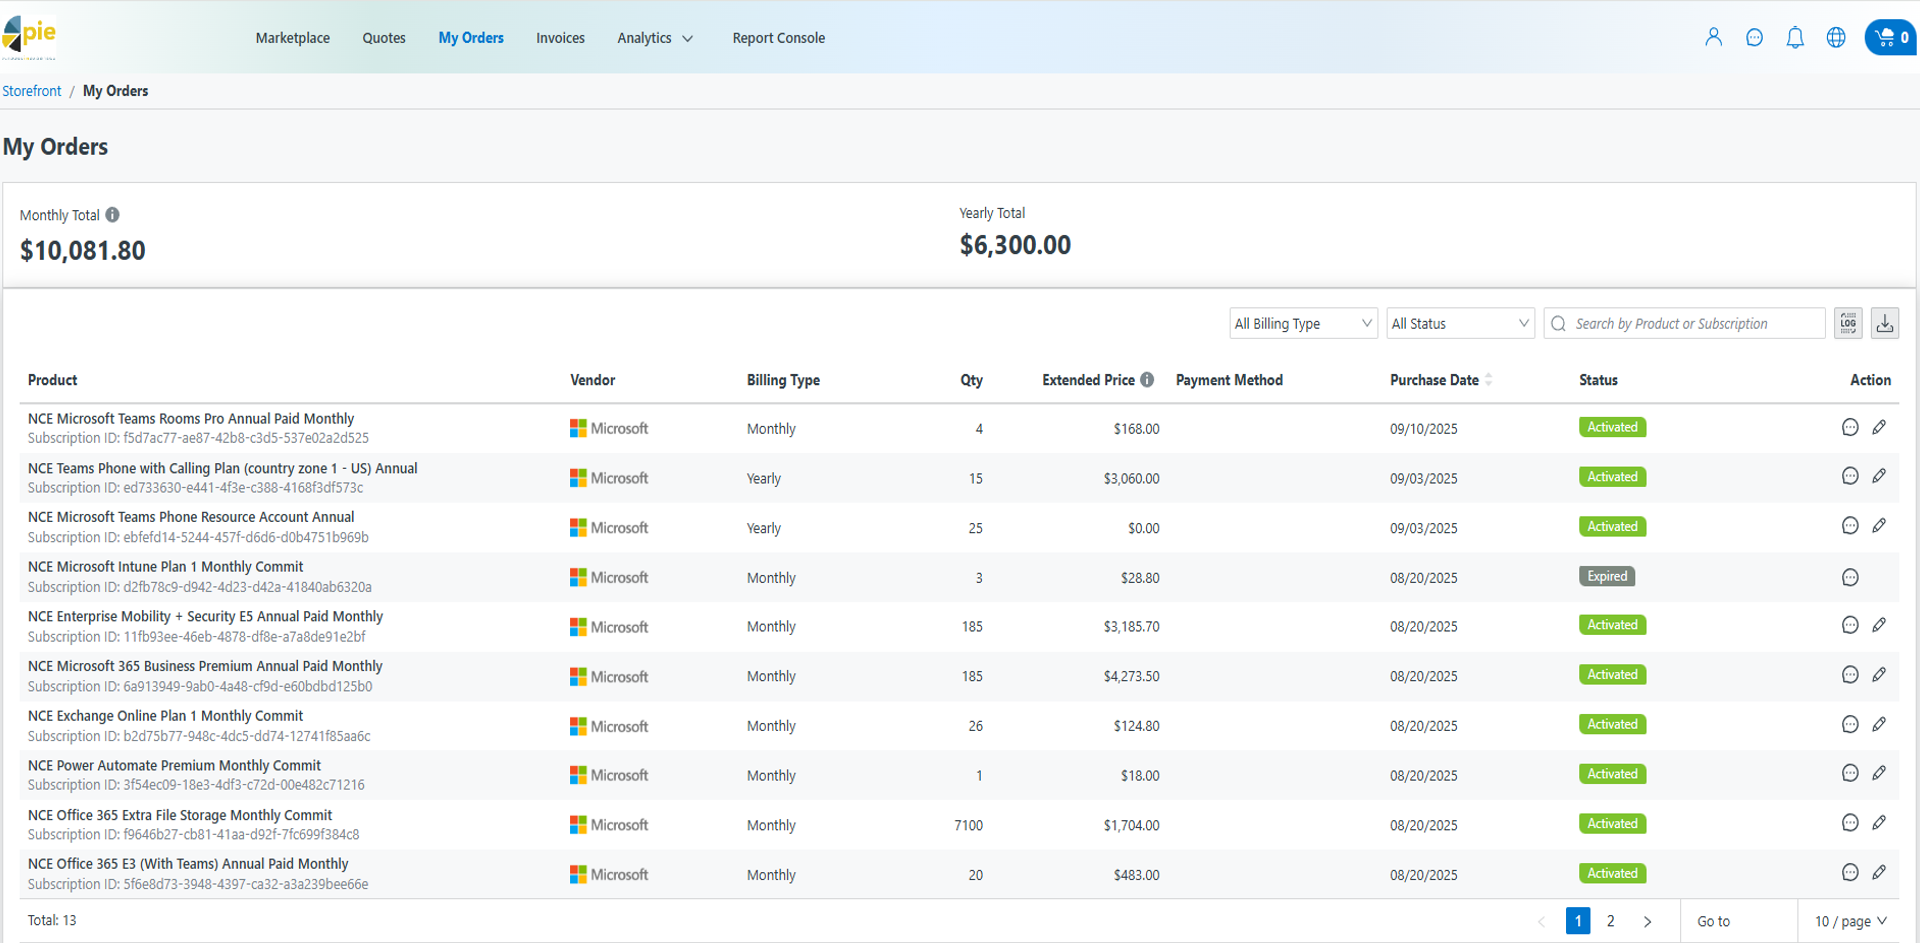Open comments for Power Automate Premium order
Viewport: 1920px width, 943px height.
tap(1850, 774)
